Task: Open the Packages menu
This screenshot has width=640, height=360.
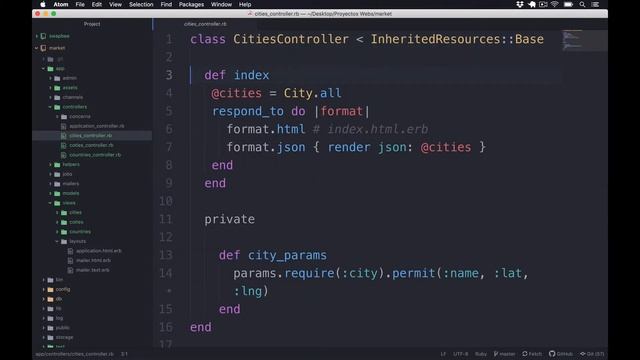Action: click(x=191, y=4)
